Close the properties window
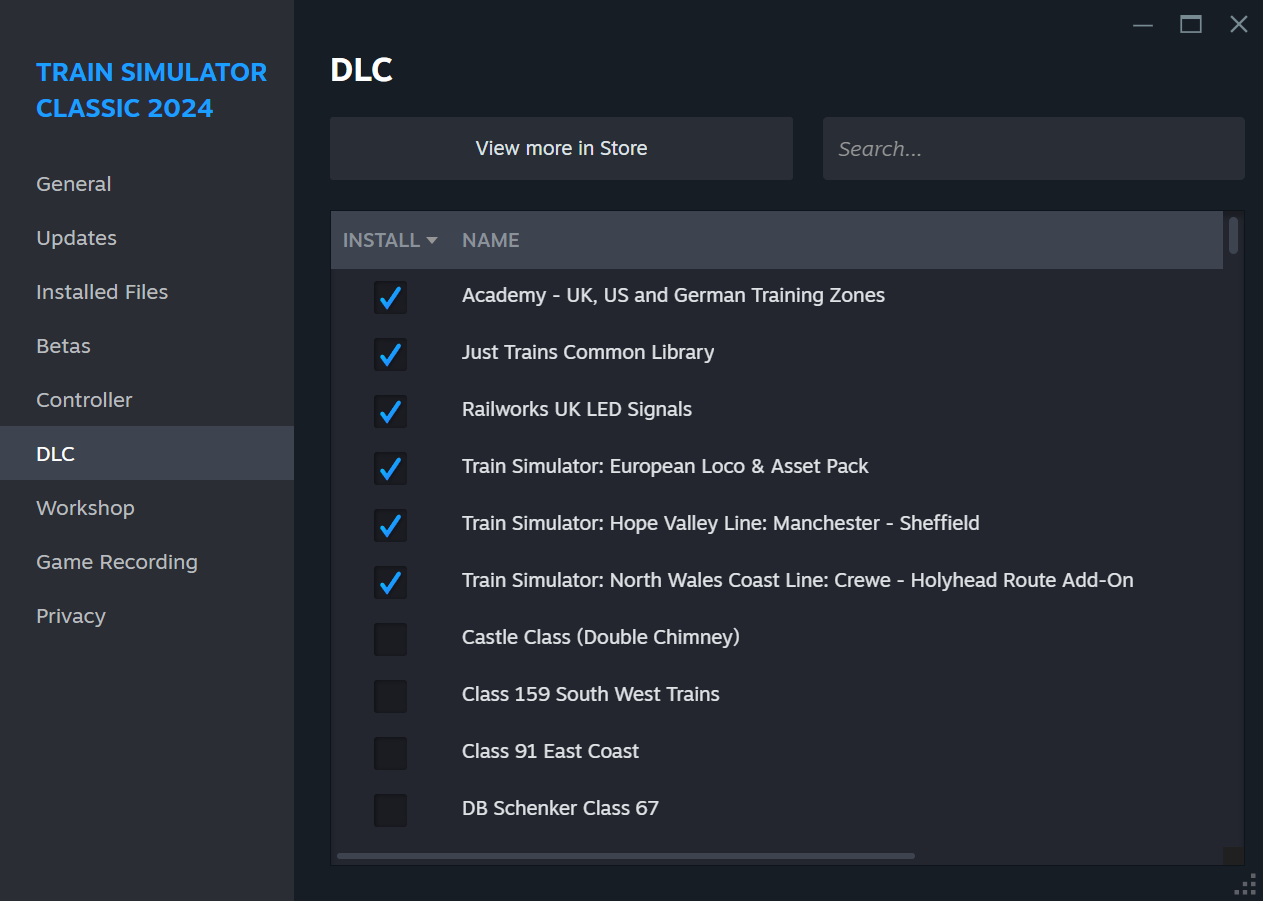 click(x=1238, y=25)
